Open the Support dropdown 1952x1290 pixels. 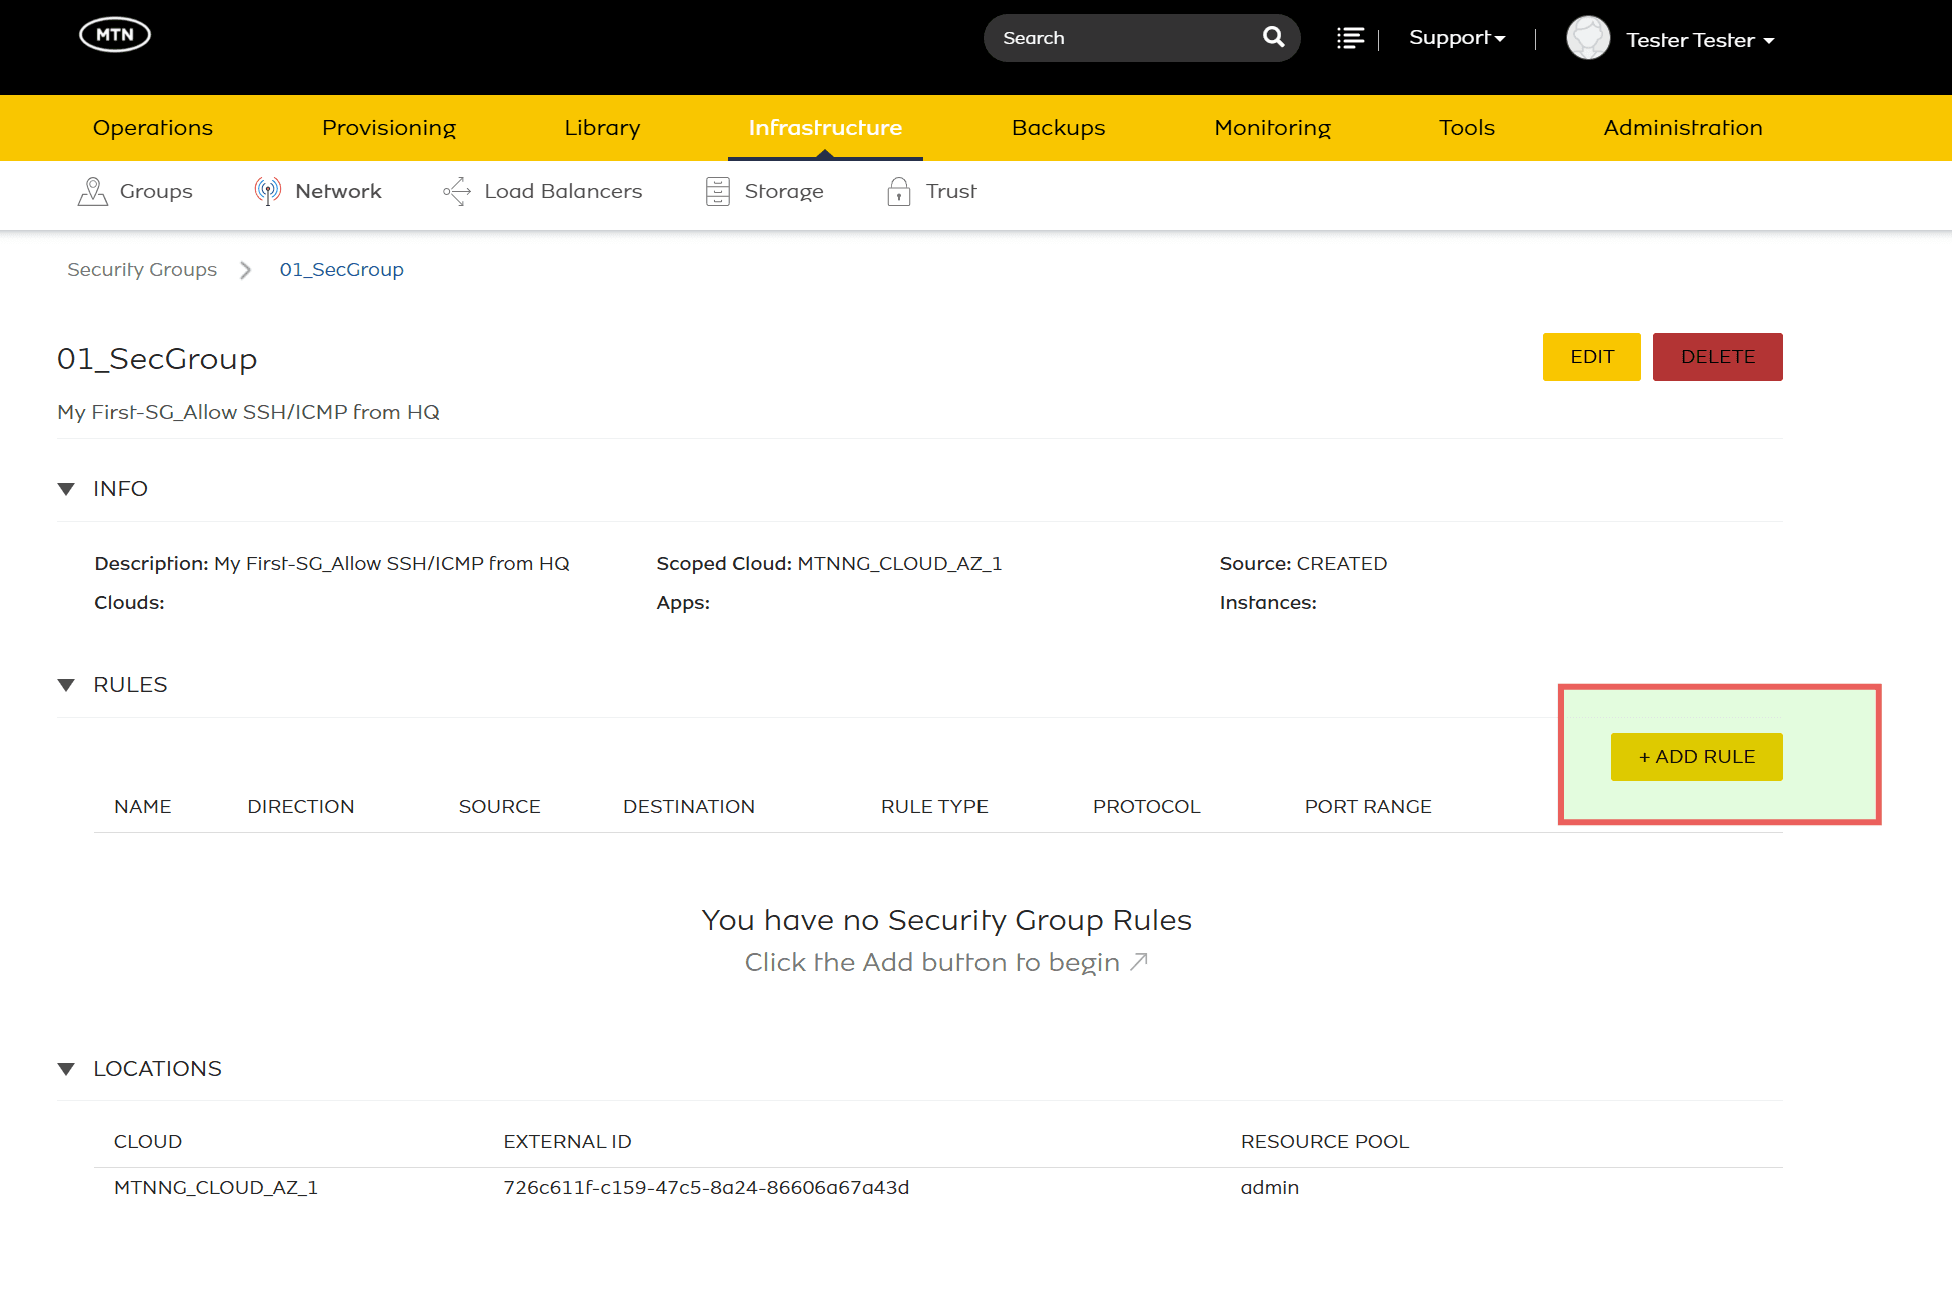pyautogui.click(x=1457, y=38)
